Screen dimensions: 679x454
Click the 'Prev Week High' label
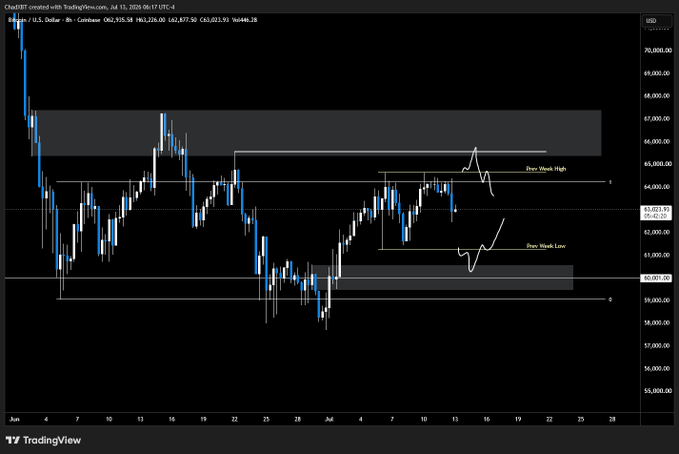[546, 169]
